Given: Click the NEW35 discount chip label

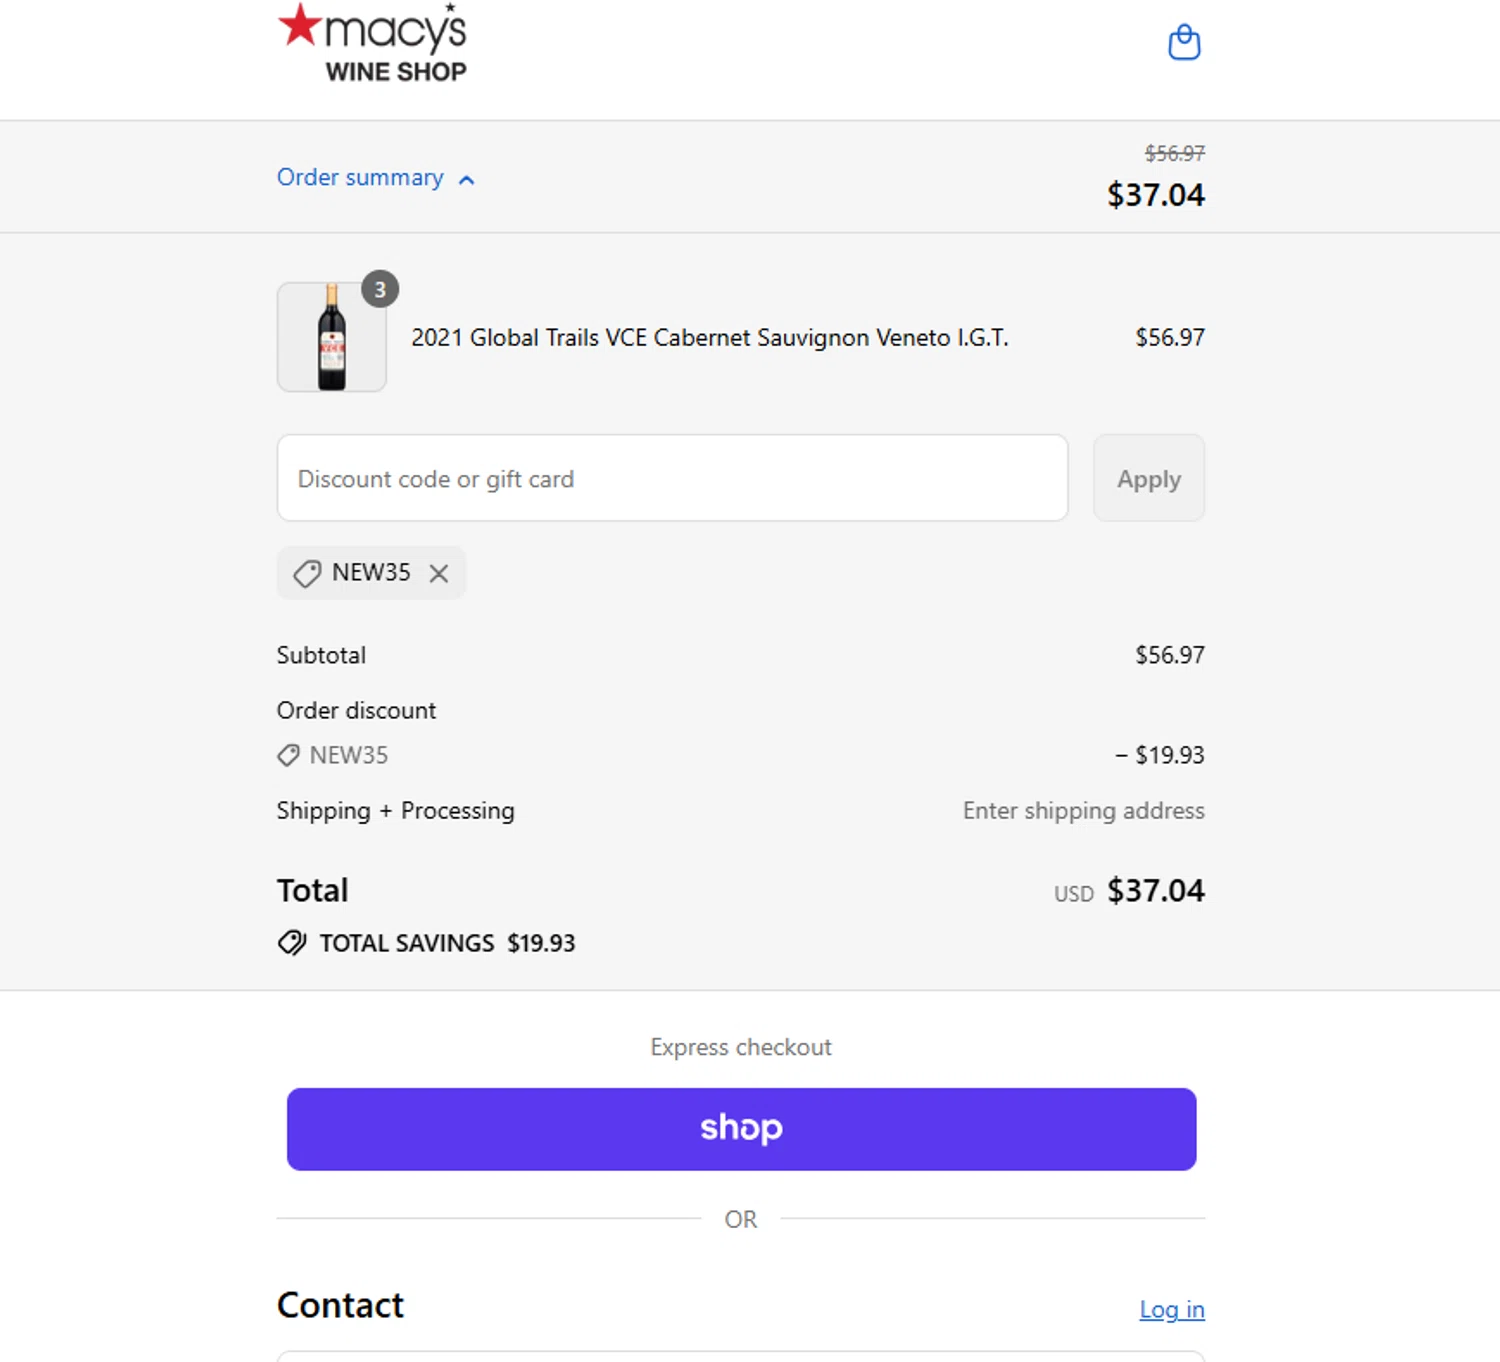Looking at the screenshot, I should pyautogui.click(x=371, y=572).
